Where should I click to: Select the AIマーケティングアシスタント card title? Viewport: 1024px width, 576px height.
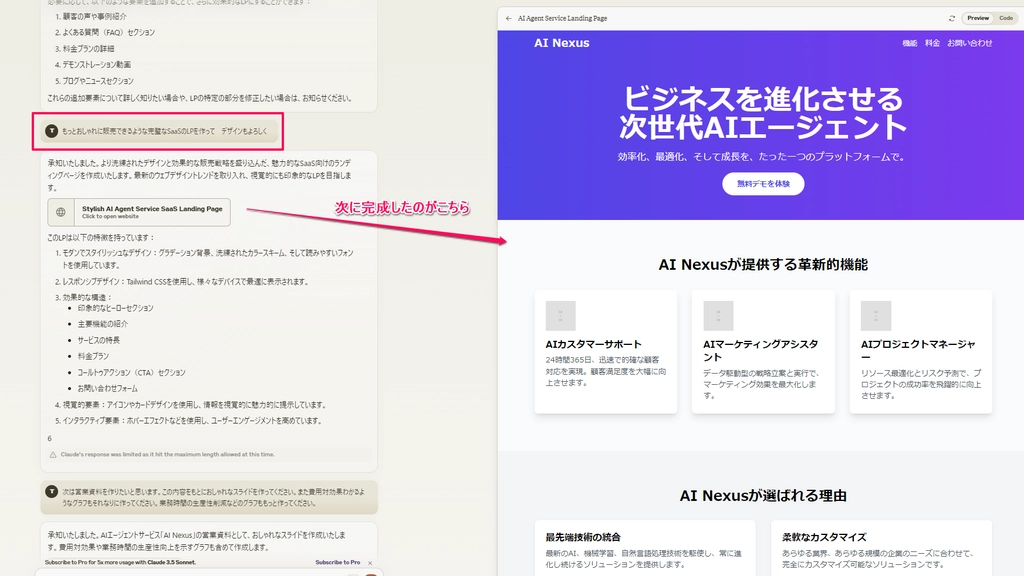[760, 351]
